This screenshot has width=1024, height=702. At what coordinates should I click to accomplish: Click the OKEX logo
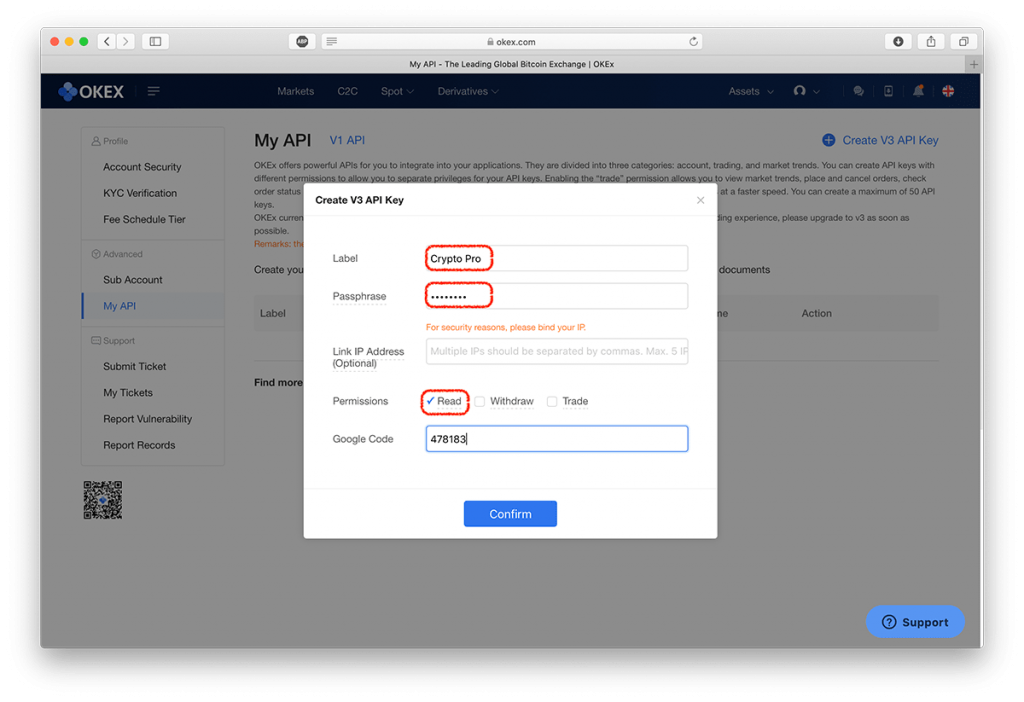[x=91, y=91]
